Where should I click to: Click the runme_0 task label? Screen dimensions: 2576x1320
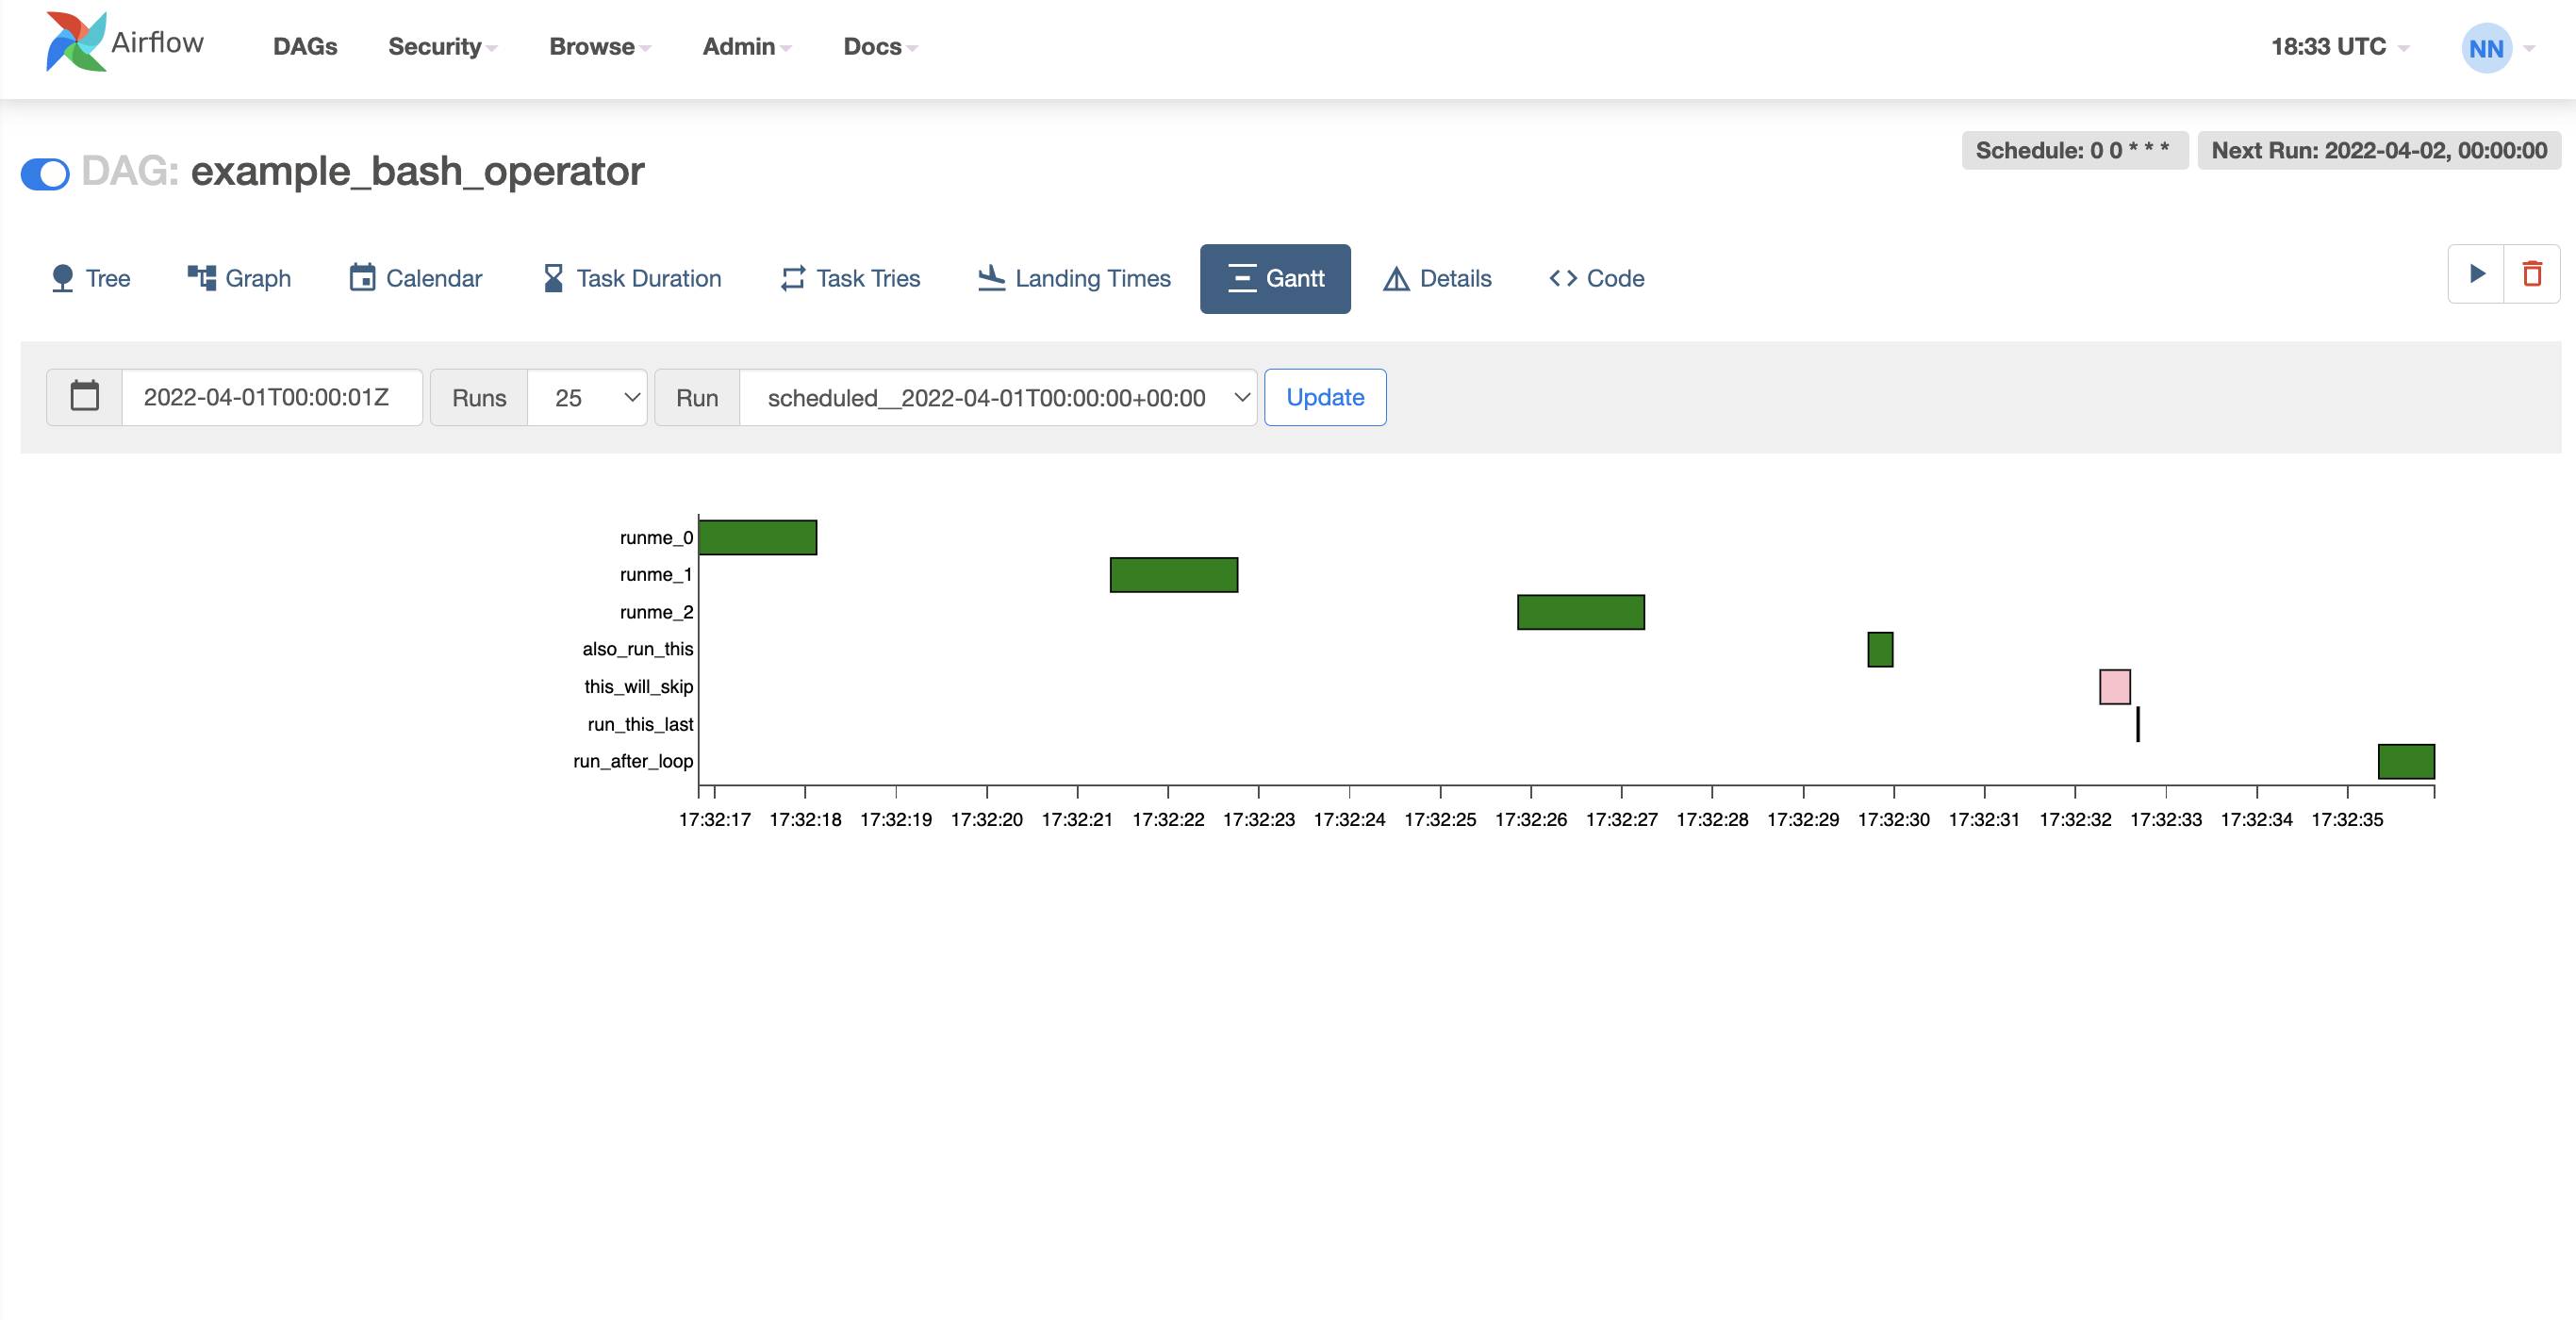click(x=656, y=537)
